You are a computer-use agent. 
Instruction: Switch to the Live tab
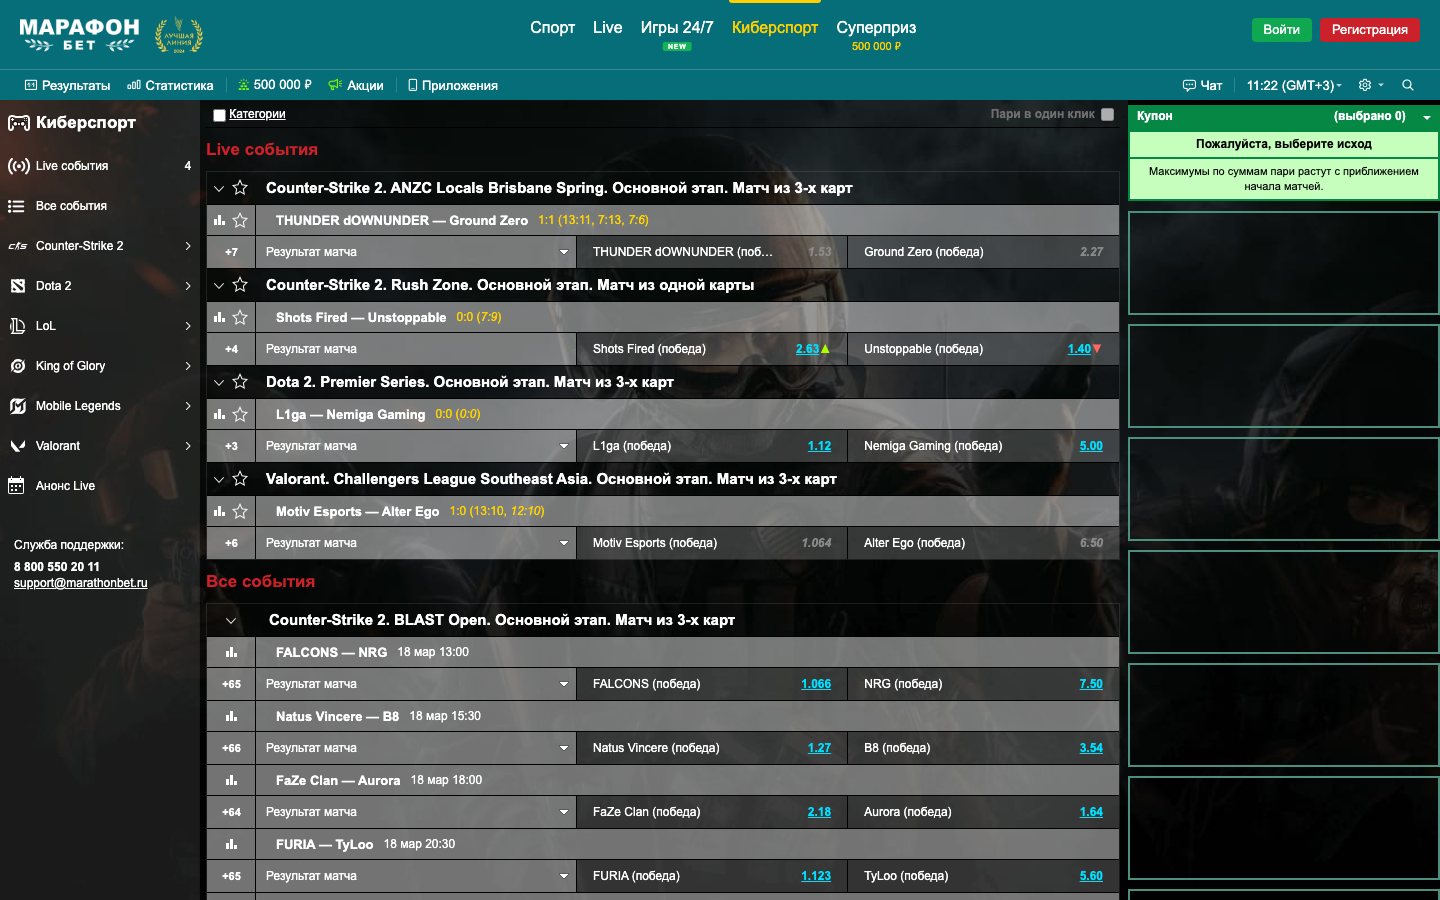(607, 28)
